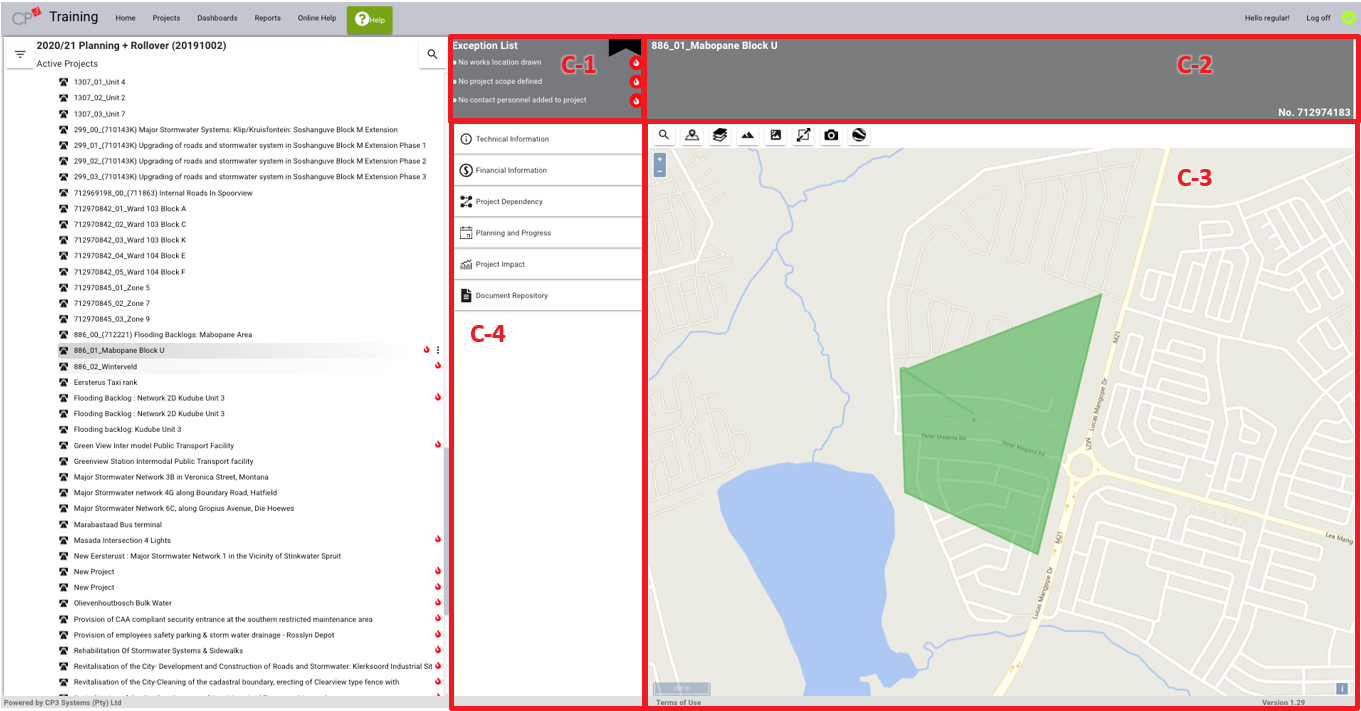The image size is (1361, 711).
Task: Click the terrain mountain map icon
Action: click(x=747, y=135)
